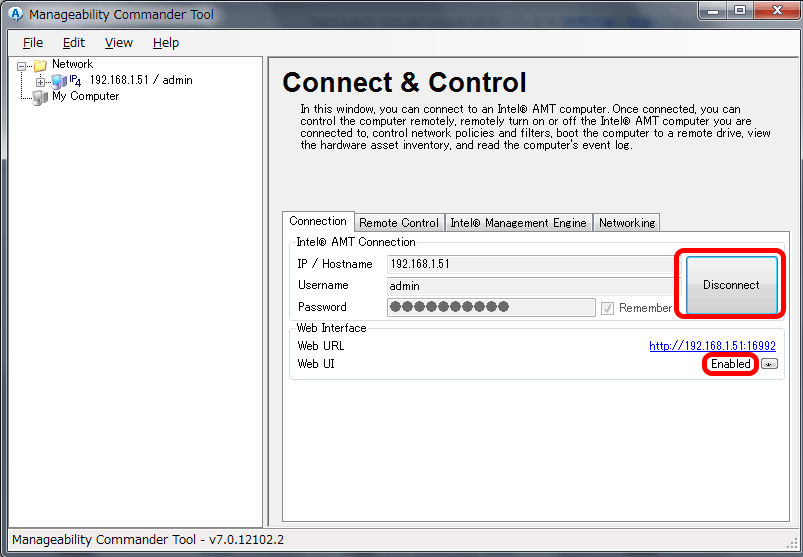Click the window resize grip in status bar
Screen dimensions: 803x557
click(792, 543)
